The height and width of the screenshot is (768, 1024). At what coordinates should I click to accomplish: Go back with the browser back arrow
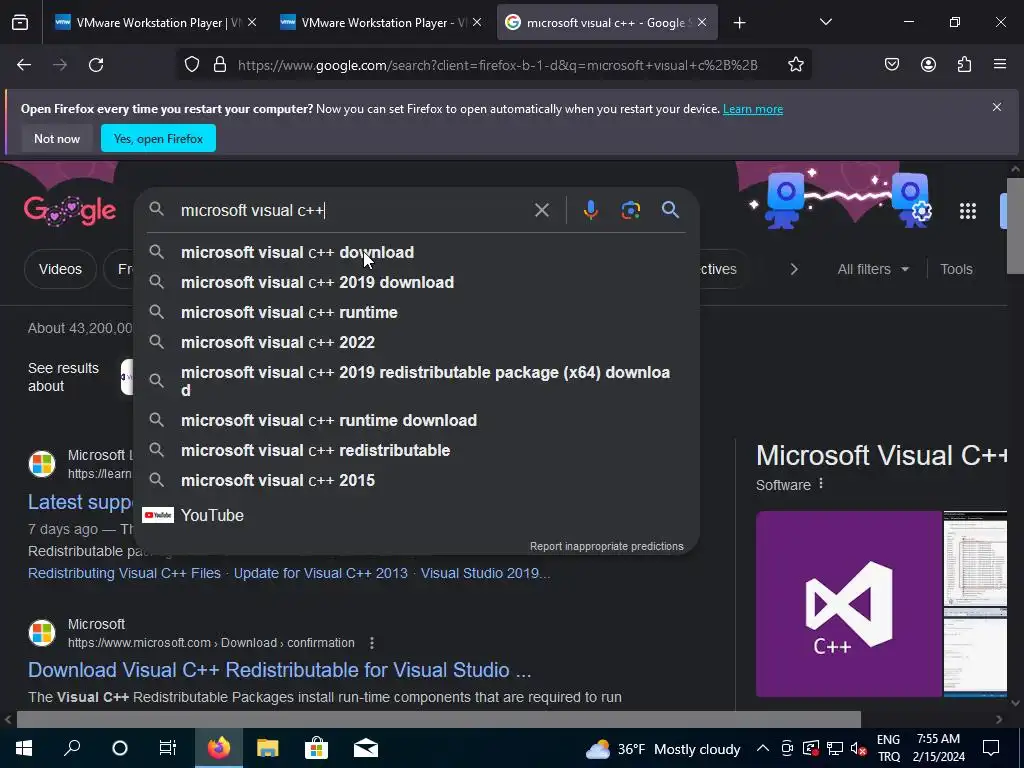coord(24,65)
